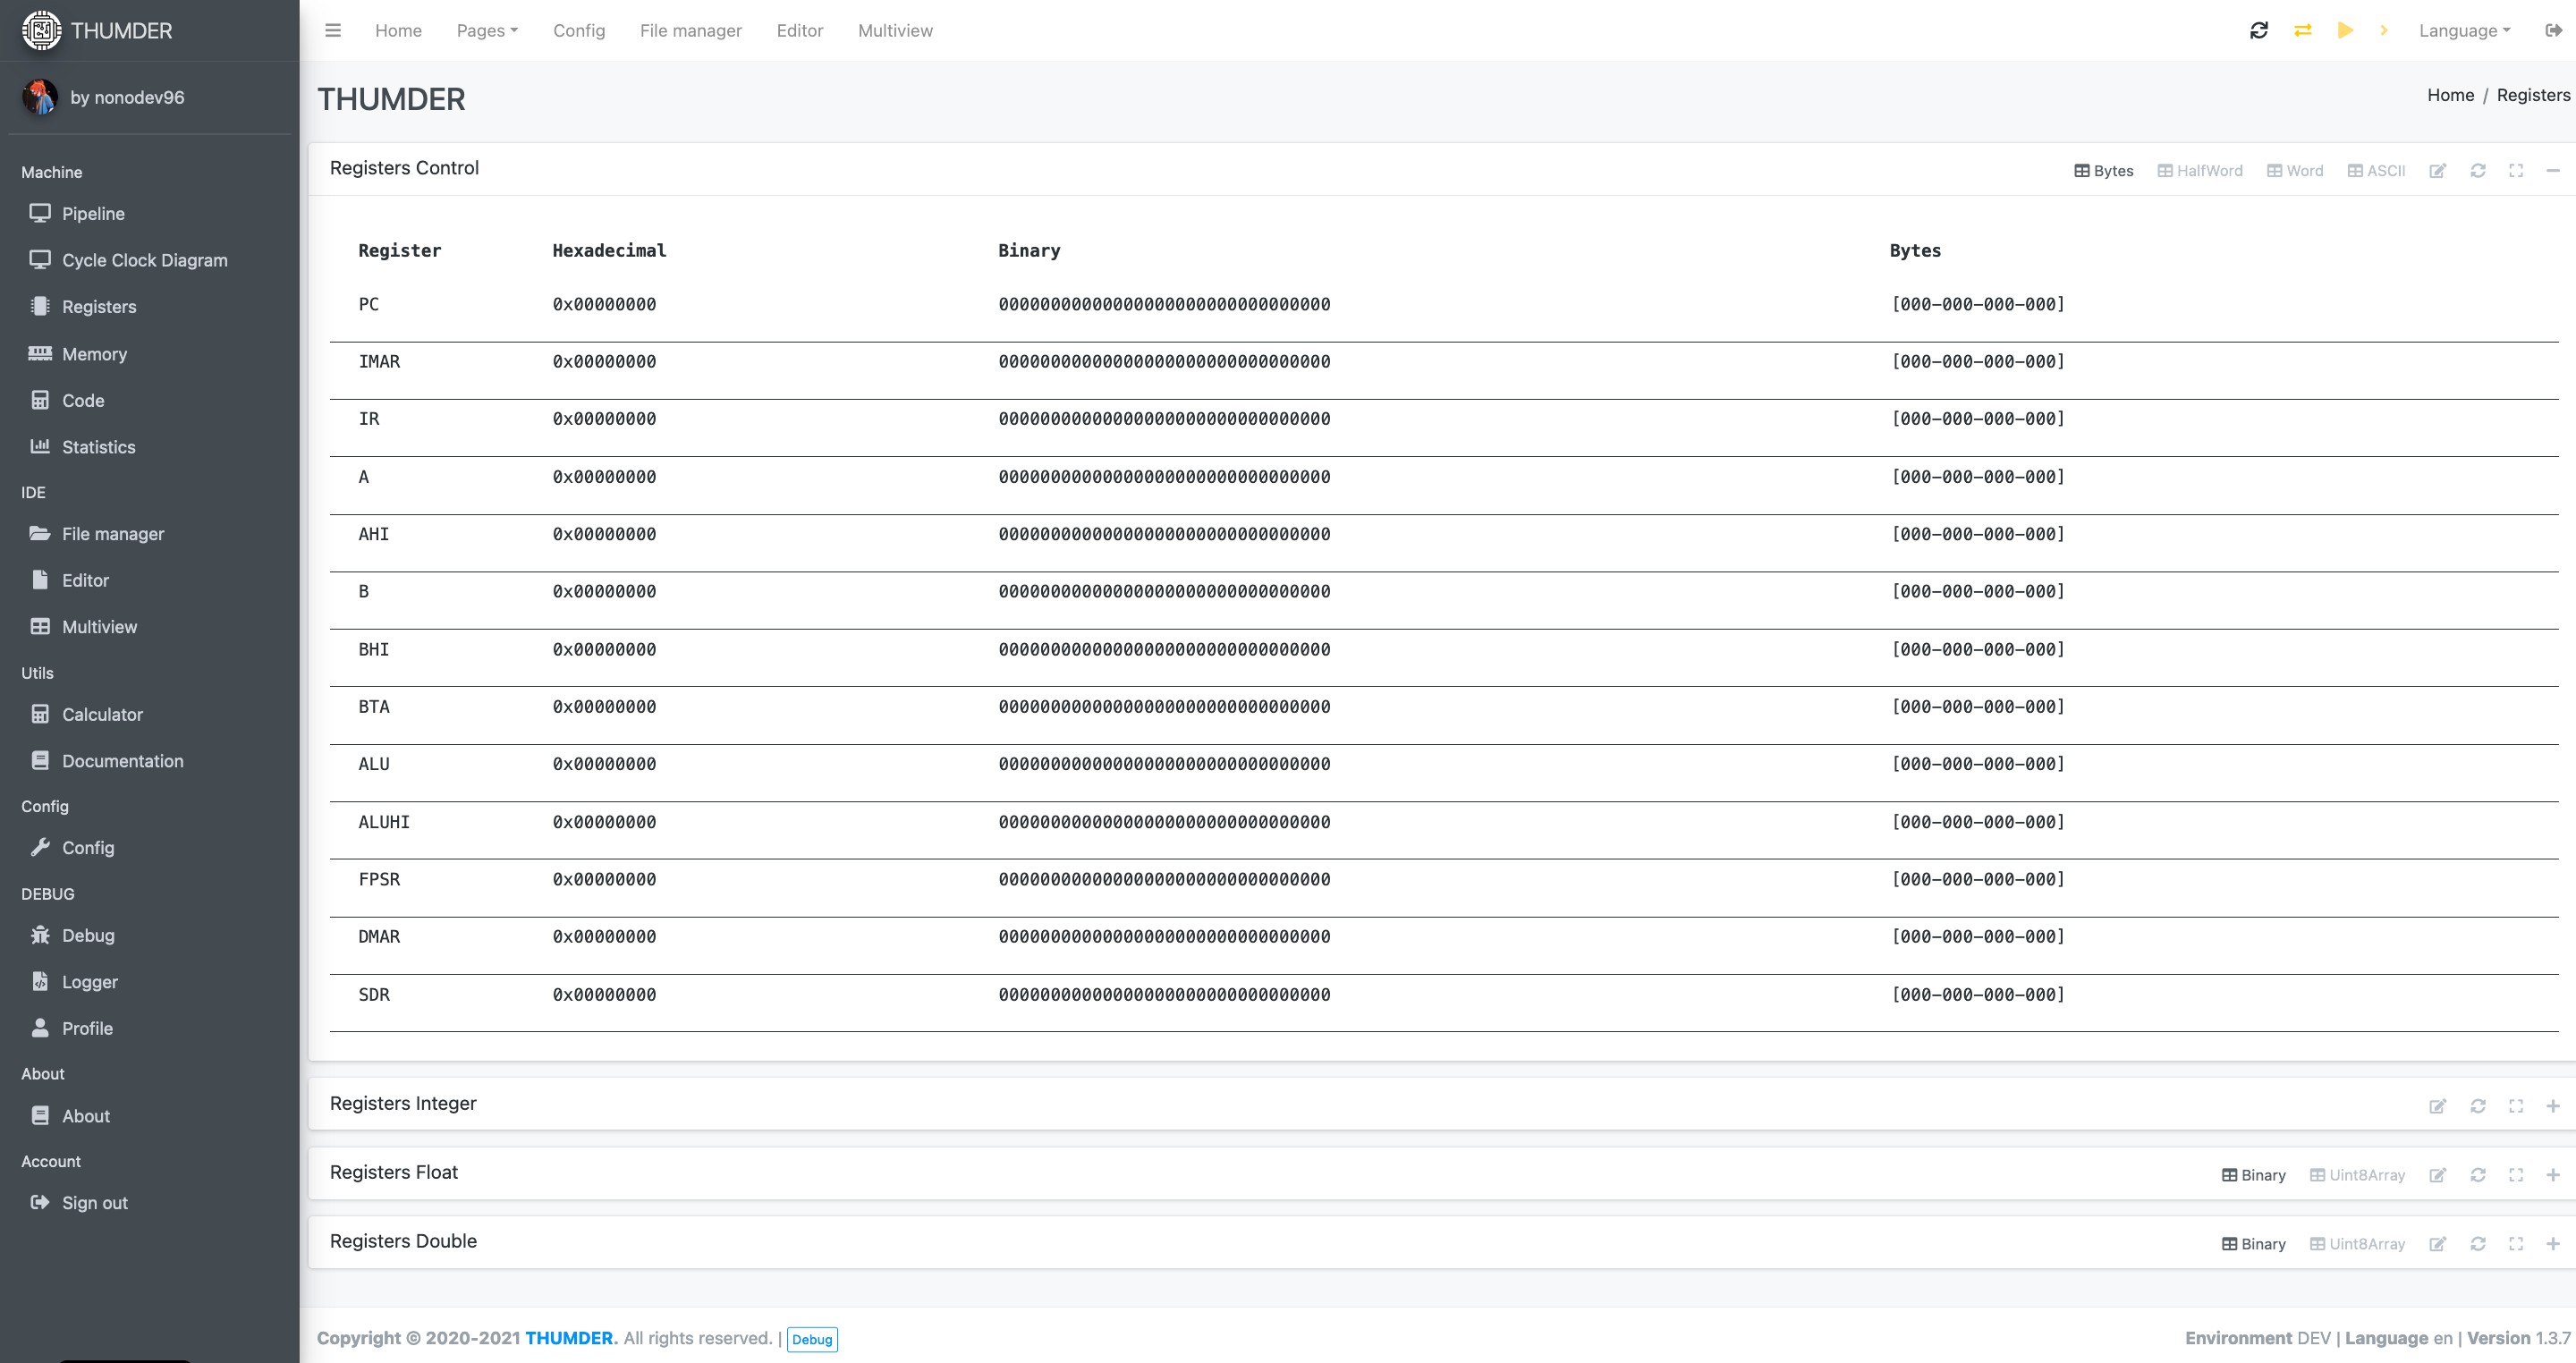
Task: Open Editor from top navbar
Action: click(x=800, y=30)
